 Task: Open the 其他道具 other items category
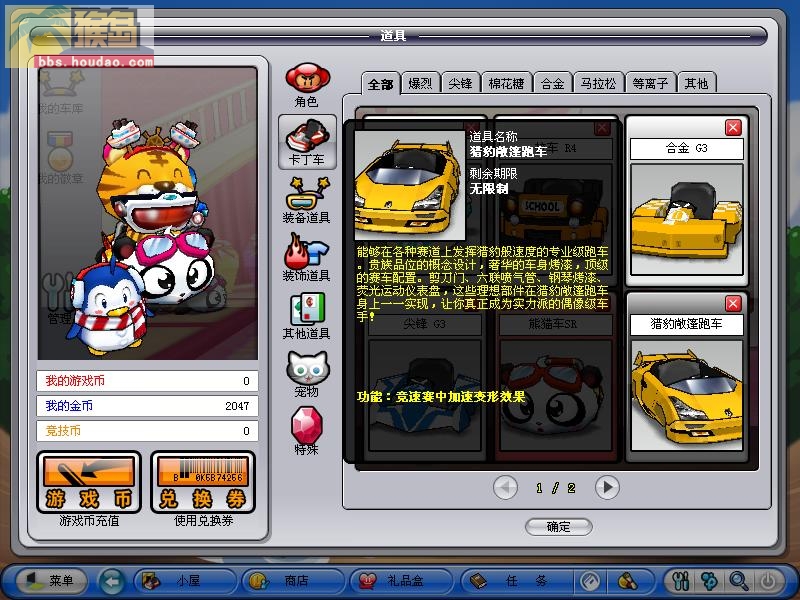tap(307, 316)
